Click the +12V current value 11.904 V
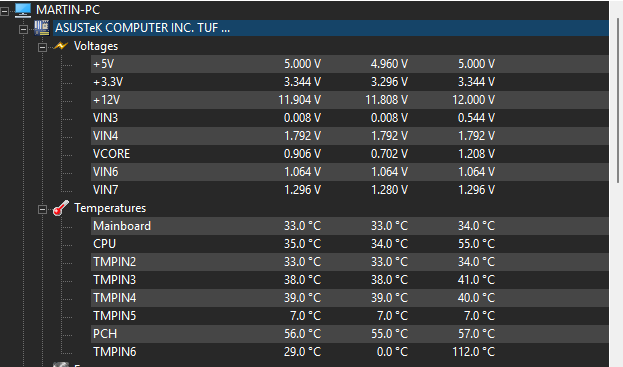Image resolution: width=623 pixels, height=367 pixels. click(x=300, y=100)
